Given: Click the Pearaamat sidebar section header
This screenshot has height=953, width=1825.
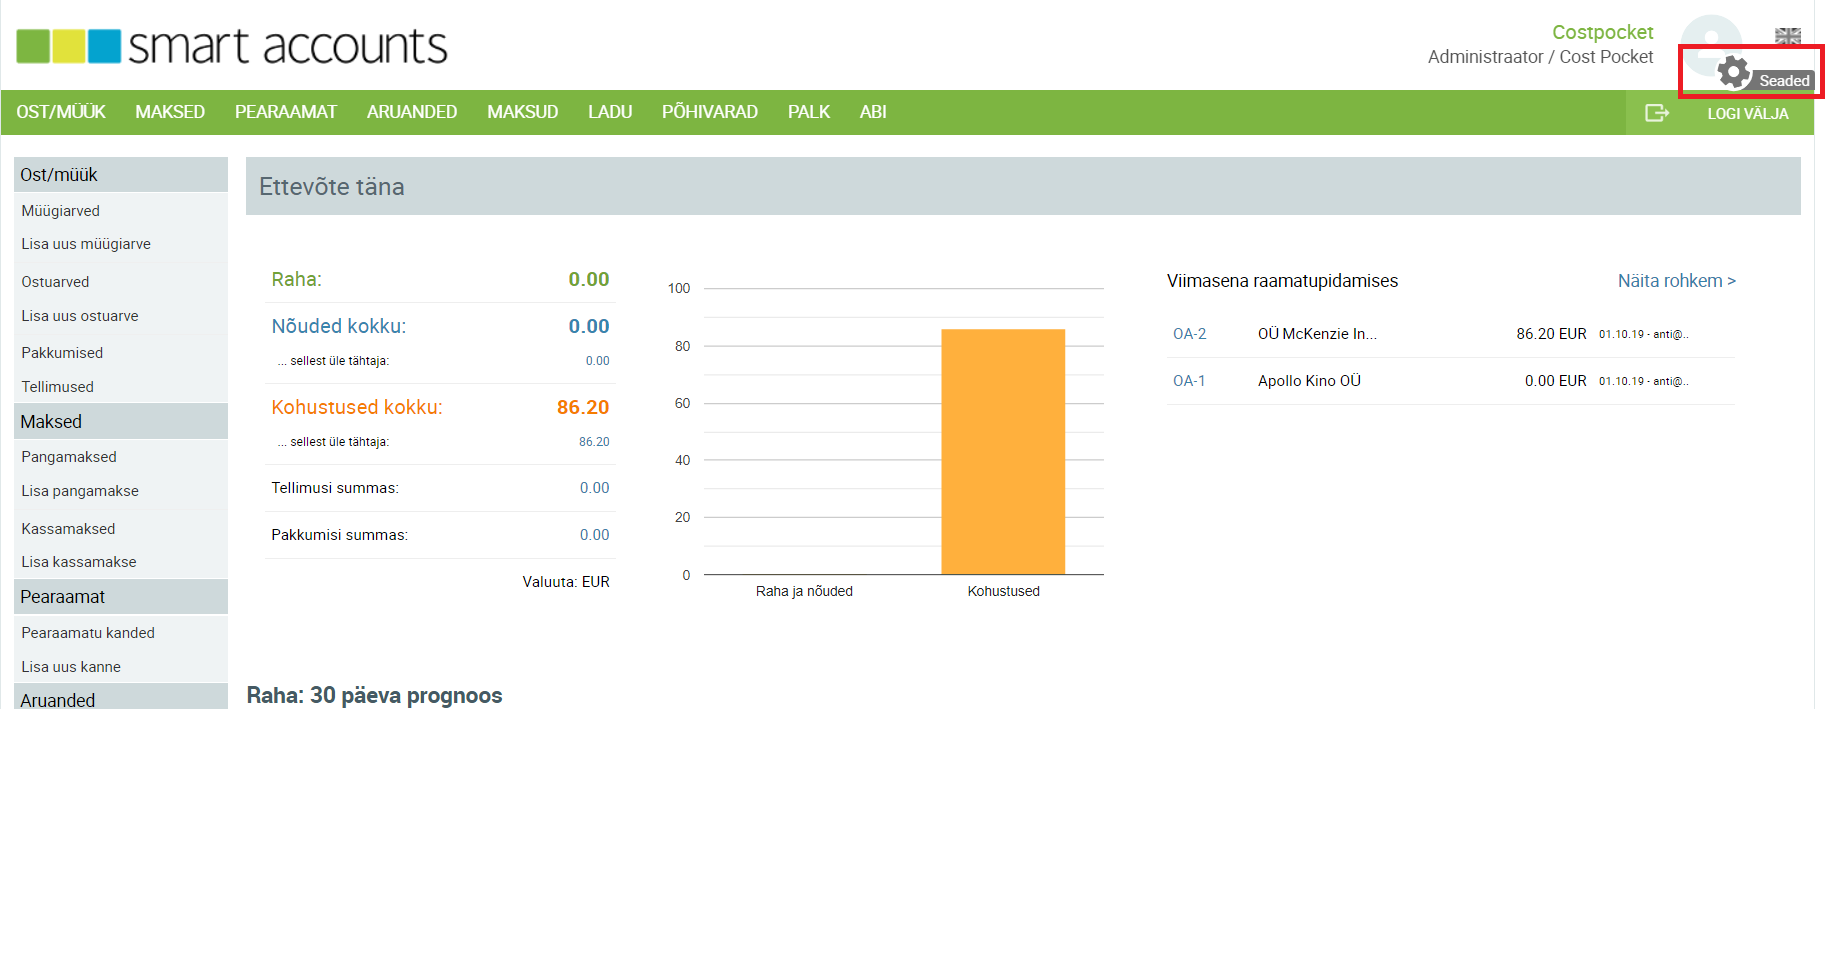Looking at the screenshot, I should pos(121,597).
